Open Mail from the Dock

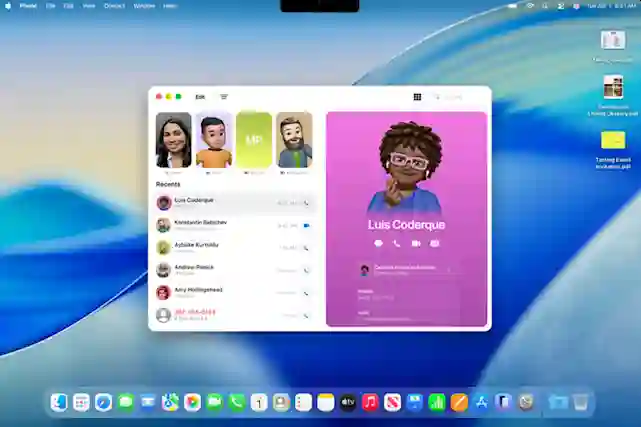point(148,402)
